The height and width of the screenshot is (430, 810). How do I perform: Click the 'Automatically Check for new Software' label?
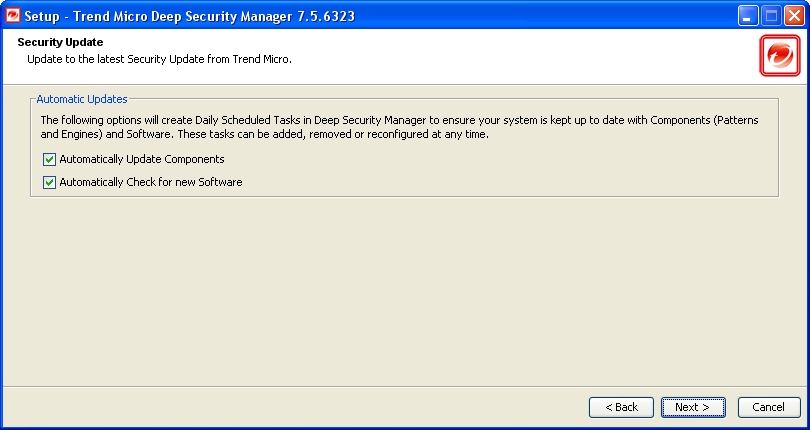(150, 182)
